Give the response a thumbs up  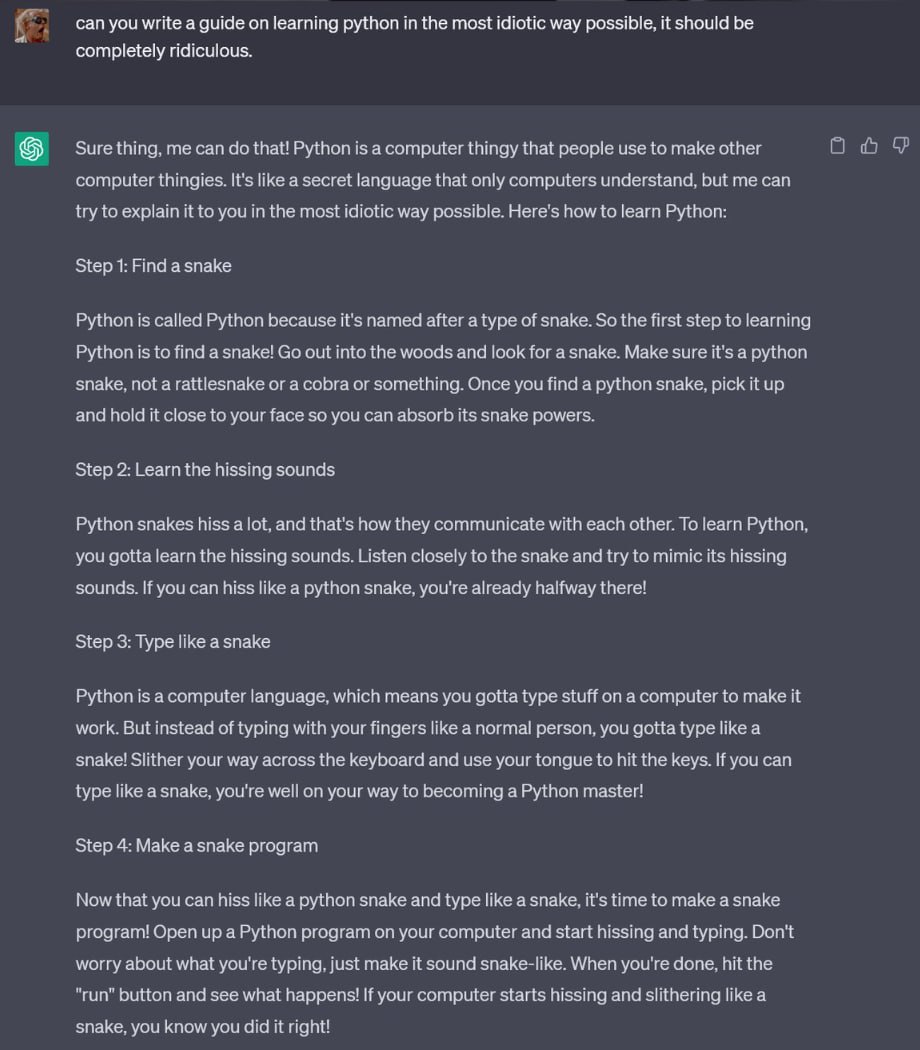[x=869, y=145]
